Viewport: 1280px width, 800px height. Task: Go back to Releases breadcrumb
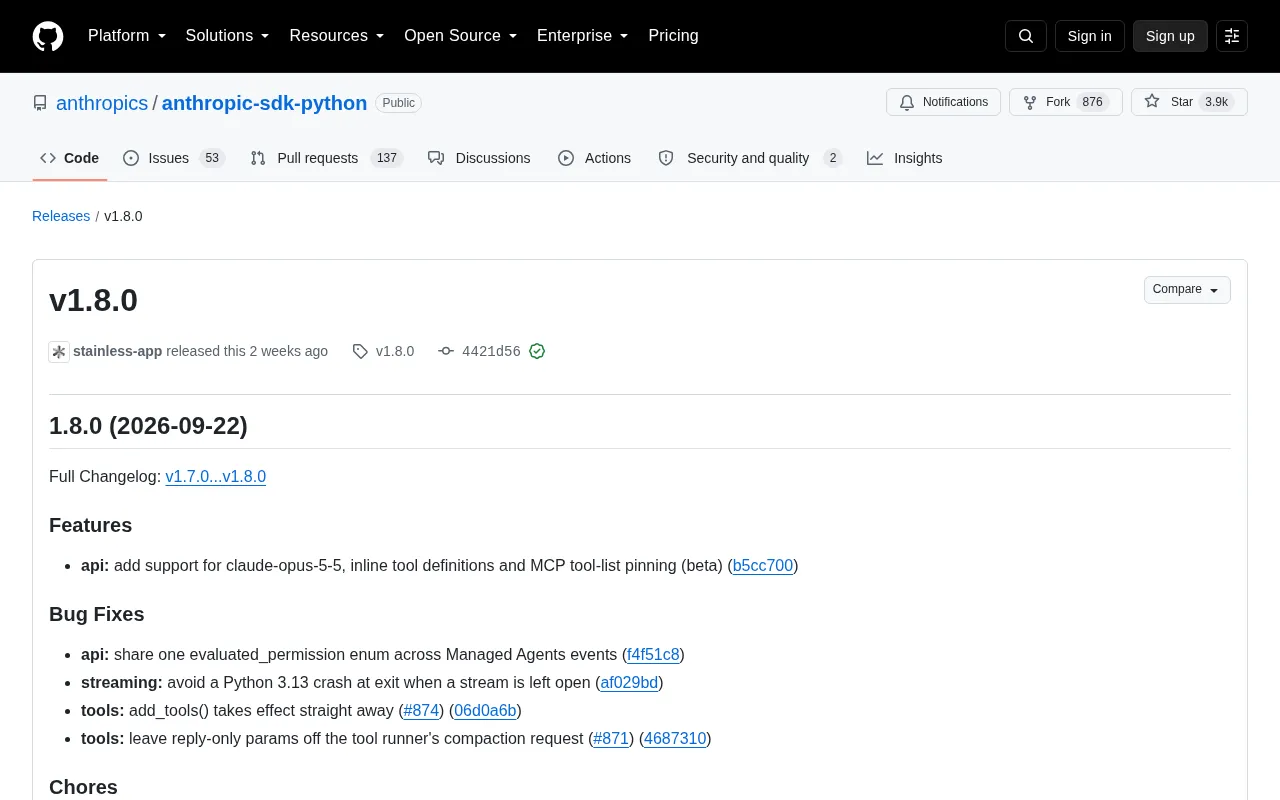click(61, 216)
